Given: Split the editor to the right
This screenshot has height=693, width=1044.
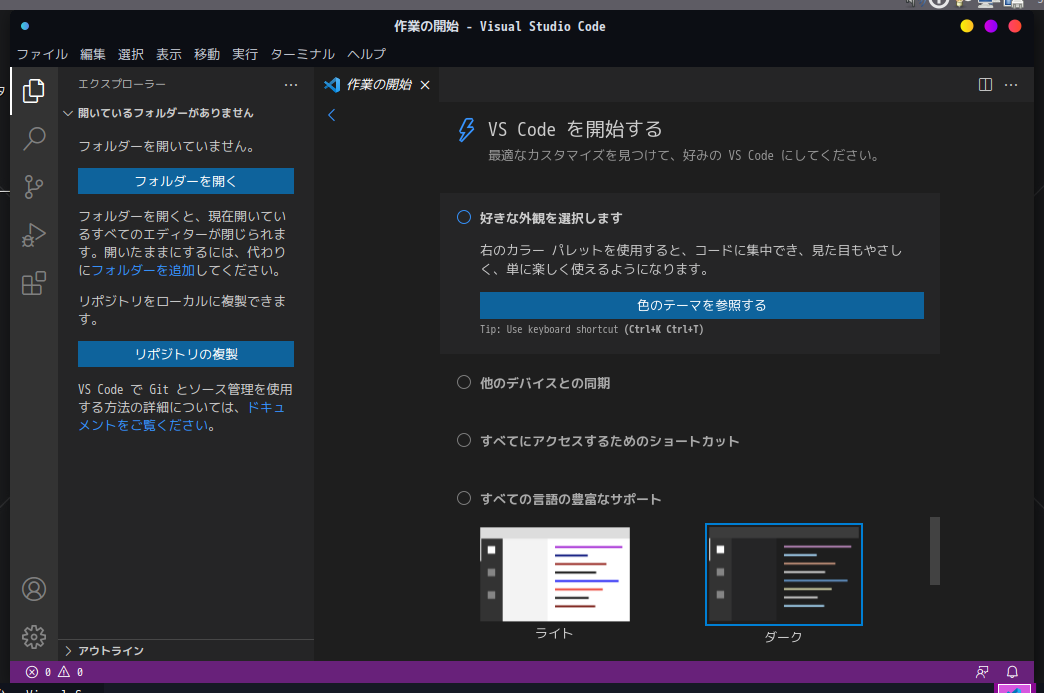Looking at the screenshot, I should pyautogui.click(x=985, y=85).
